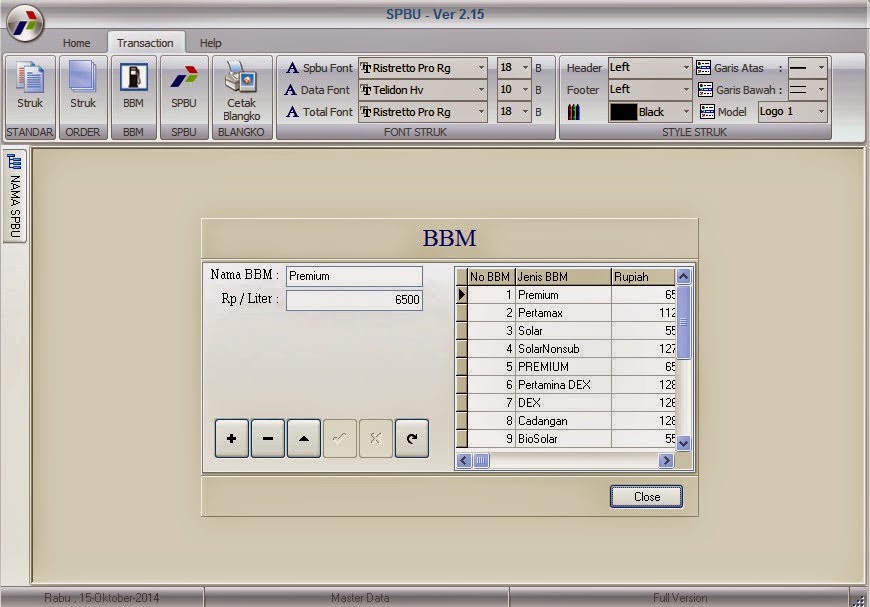Viewport: 870px width, 607px height.
Task: Select the Cadangan row
Action: click(x=566, y=421)
